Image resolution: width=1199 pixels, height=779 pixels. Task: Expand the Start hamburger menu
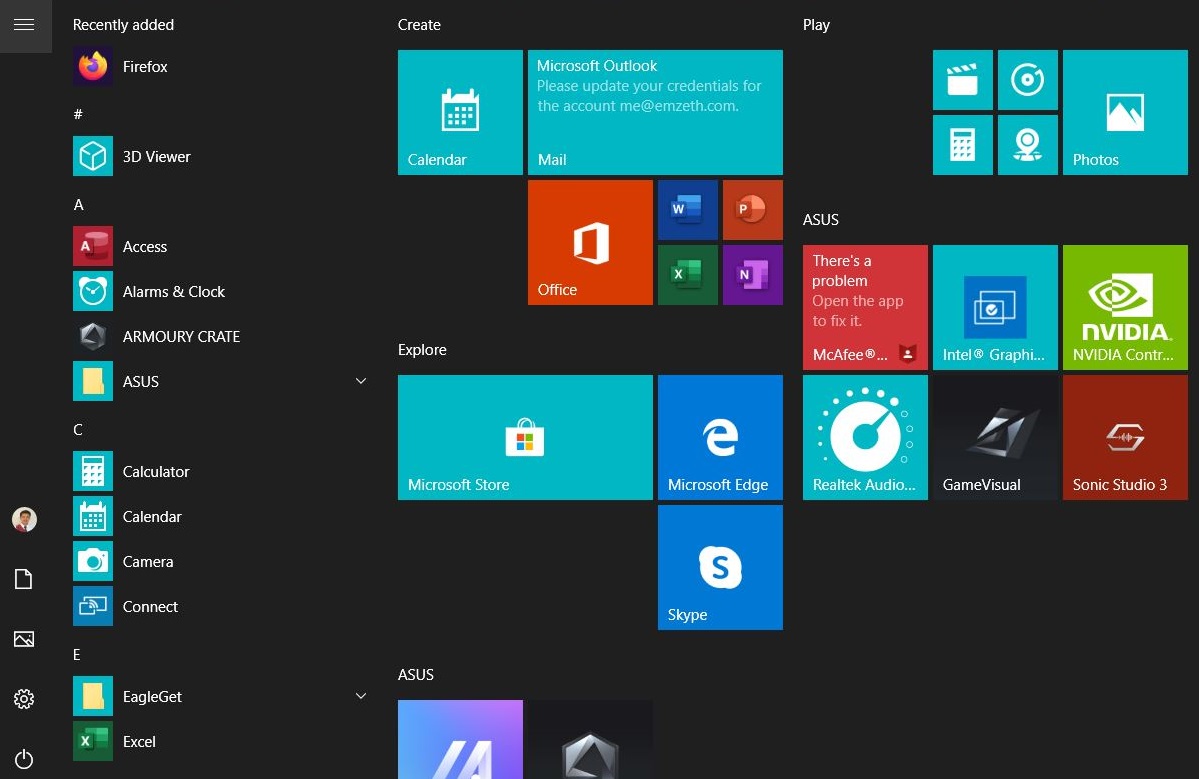(25, 25)
